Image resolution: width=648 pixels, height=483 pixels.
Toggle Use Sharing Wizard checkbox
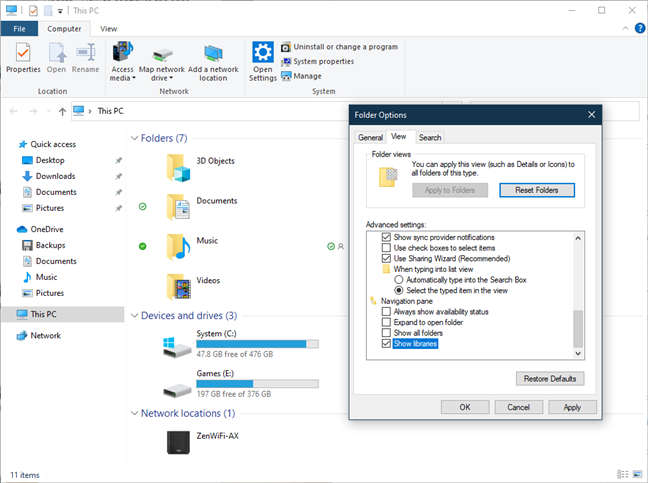click(386, 259)
